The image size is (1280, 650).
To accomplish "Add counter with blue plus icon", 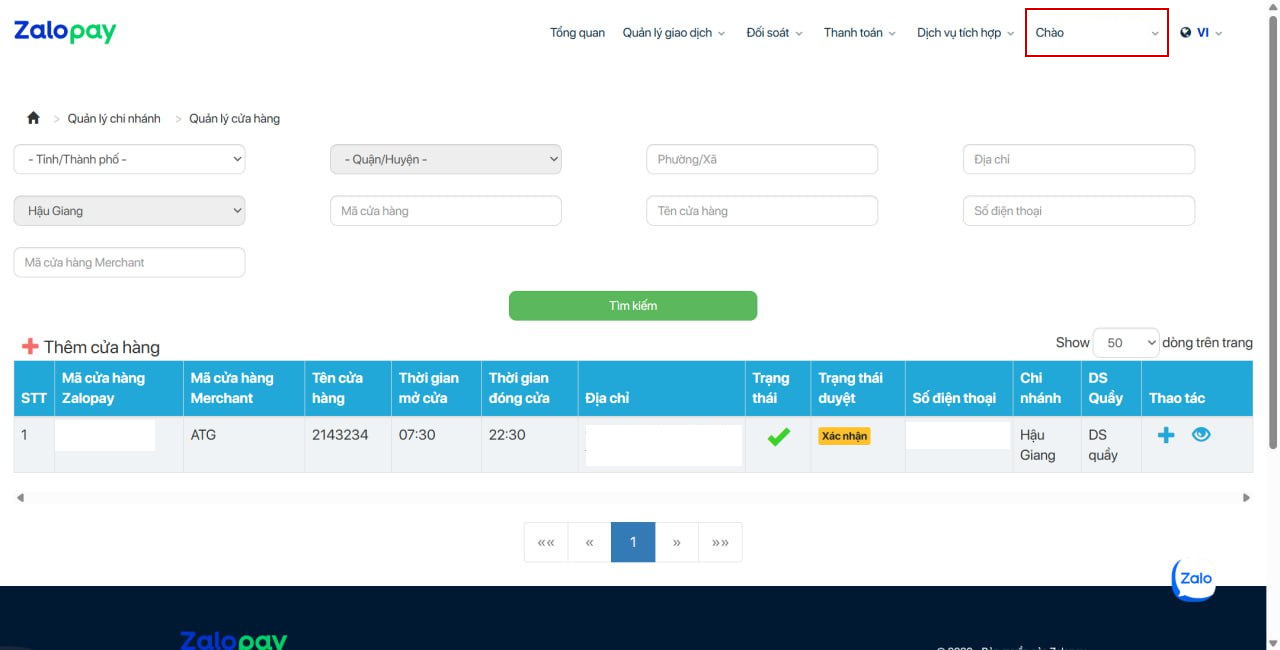I will click(x=1166, y=435).
